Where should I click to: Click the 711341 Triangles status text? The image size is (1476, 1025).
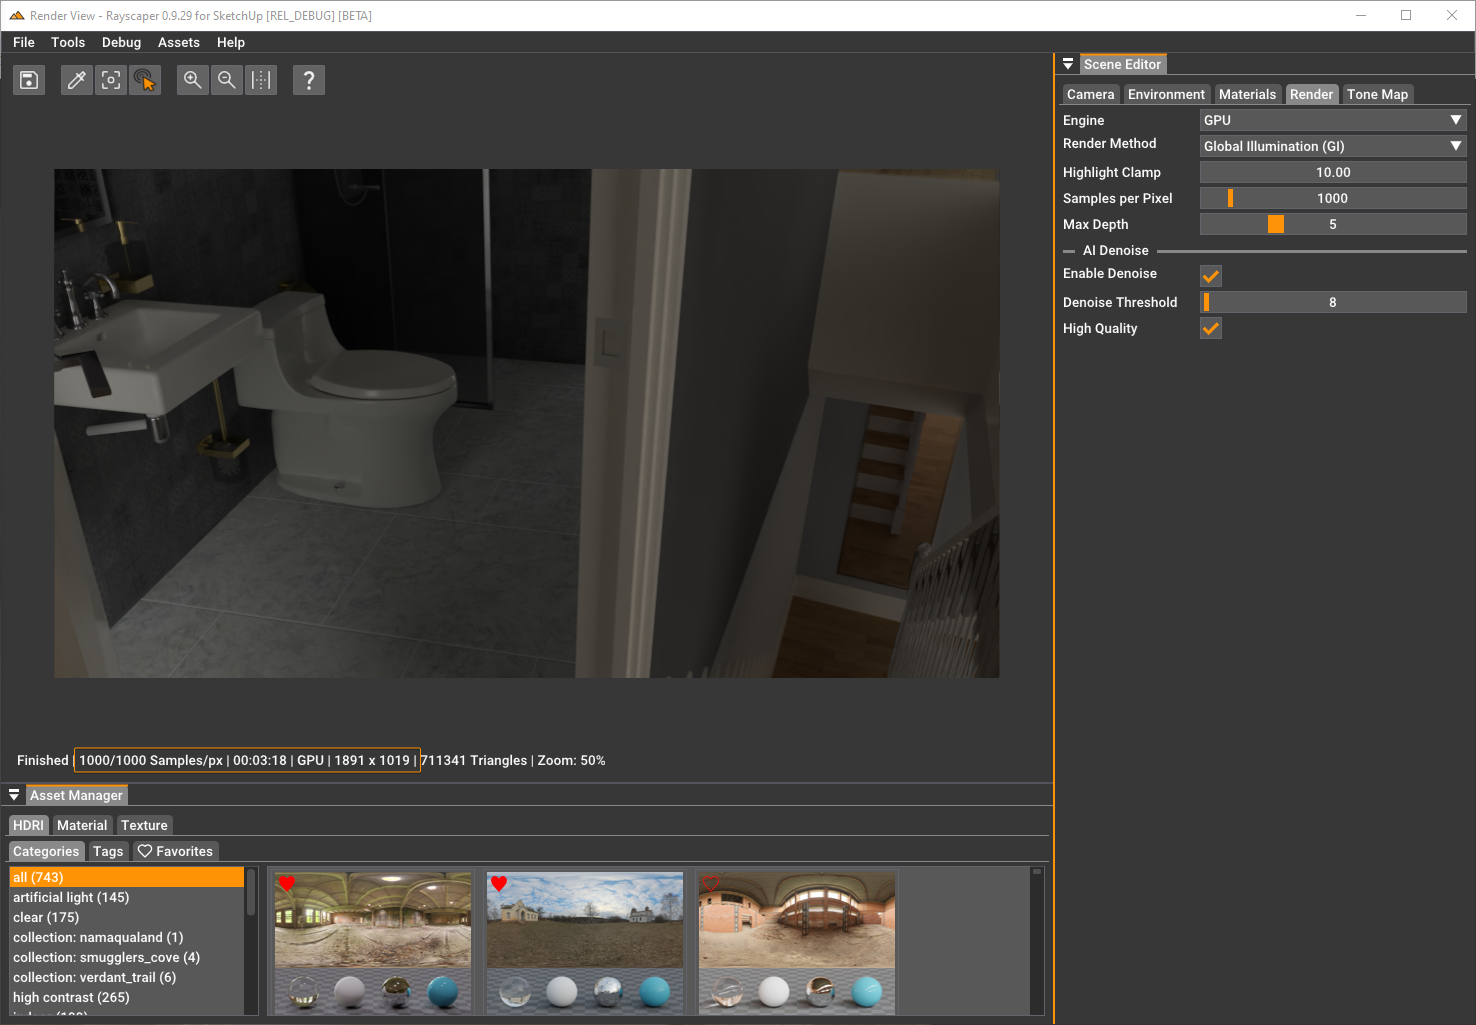(x=474, y=760)
